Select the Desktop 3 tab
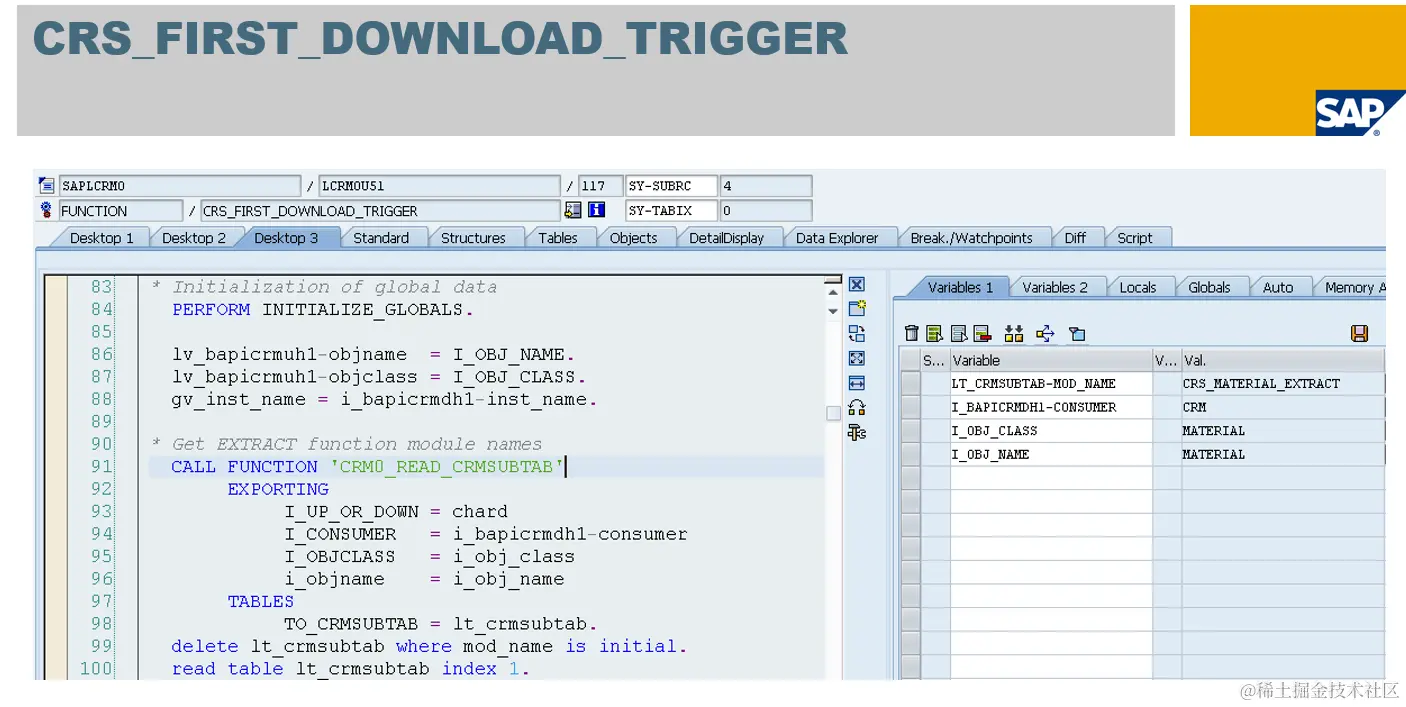This screenshot has height=707, width=1406. [286, 238]
